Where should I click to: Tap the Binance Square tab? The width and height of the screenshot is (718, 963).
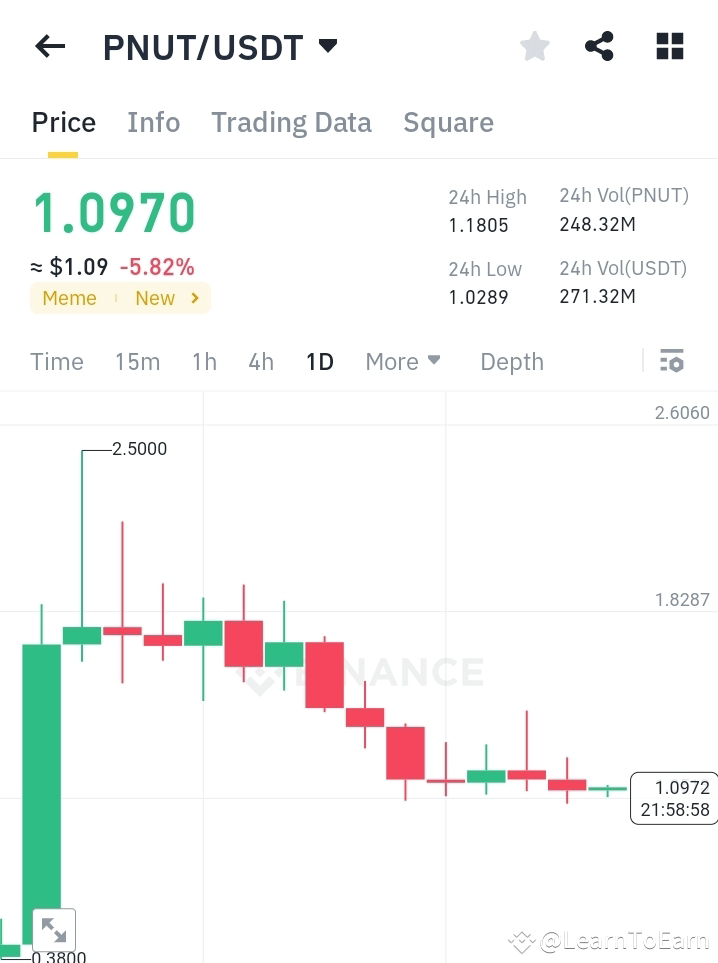click(x=448, y=122)
